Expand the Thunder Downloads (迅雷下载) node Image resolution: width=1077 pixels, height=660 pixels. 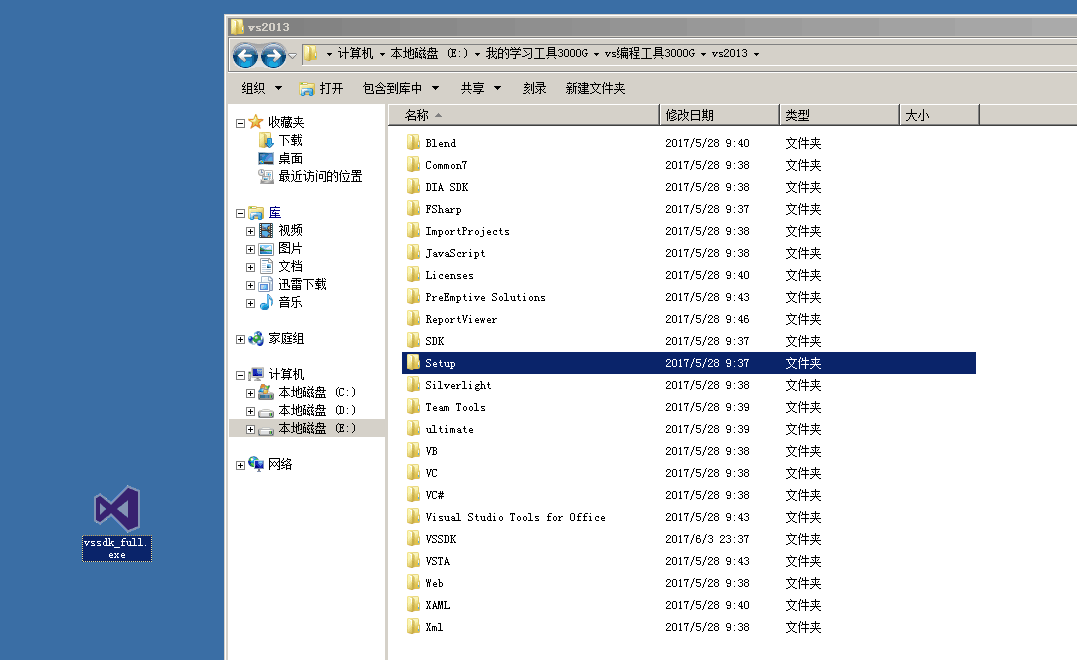pos(251,285)
